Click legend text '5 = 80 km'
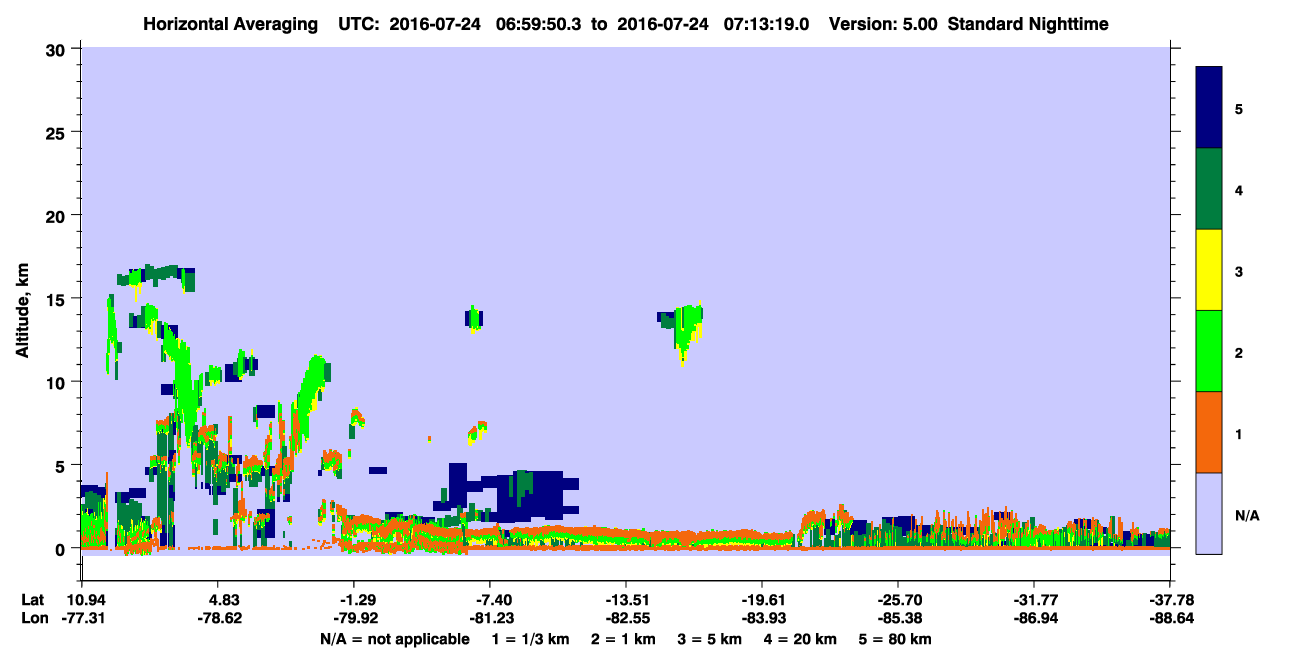1300x667 pixels. [x=896, y=639]
